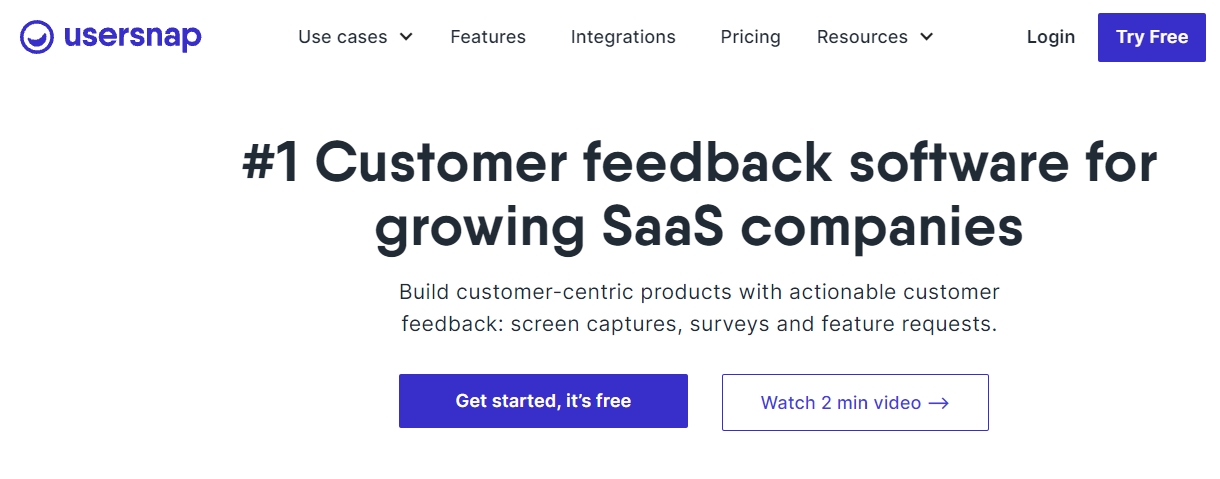Viewport: 1220px width, 479px height.
Task: Click the right arrow icon in video button
Action: [x=938, y=403]
